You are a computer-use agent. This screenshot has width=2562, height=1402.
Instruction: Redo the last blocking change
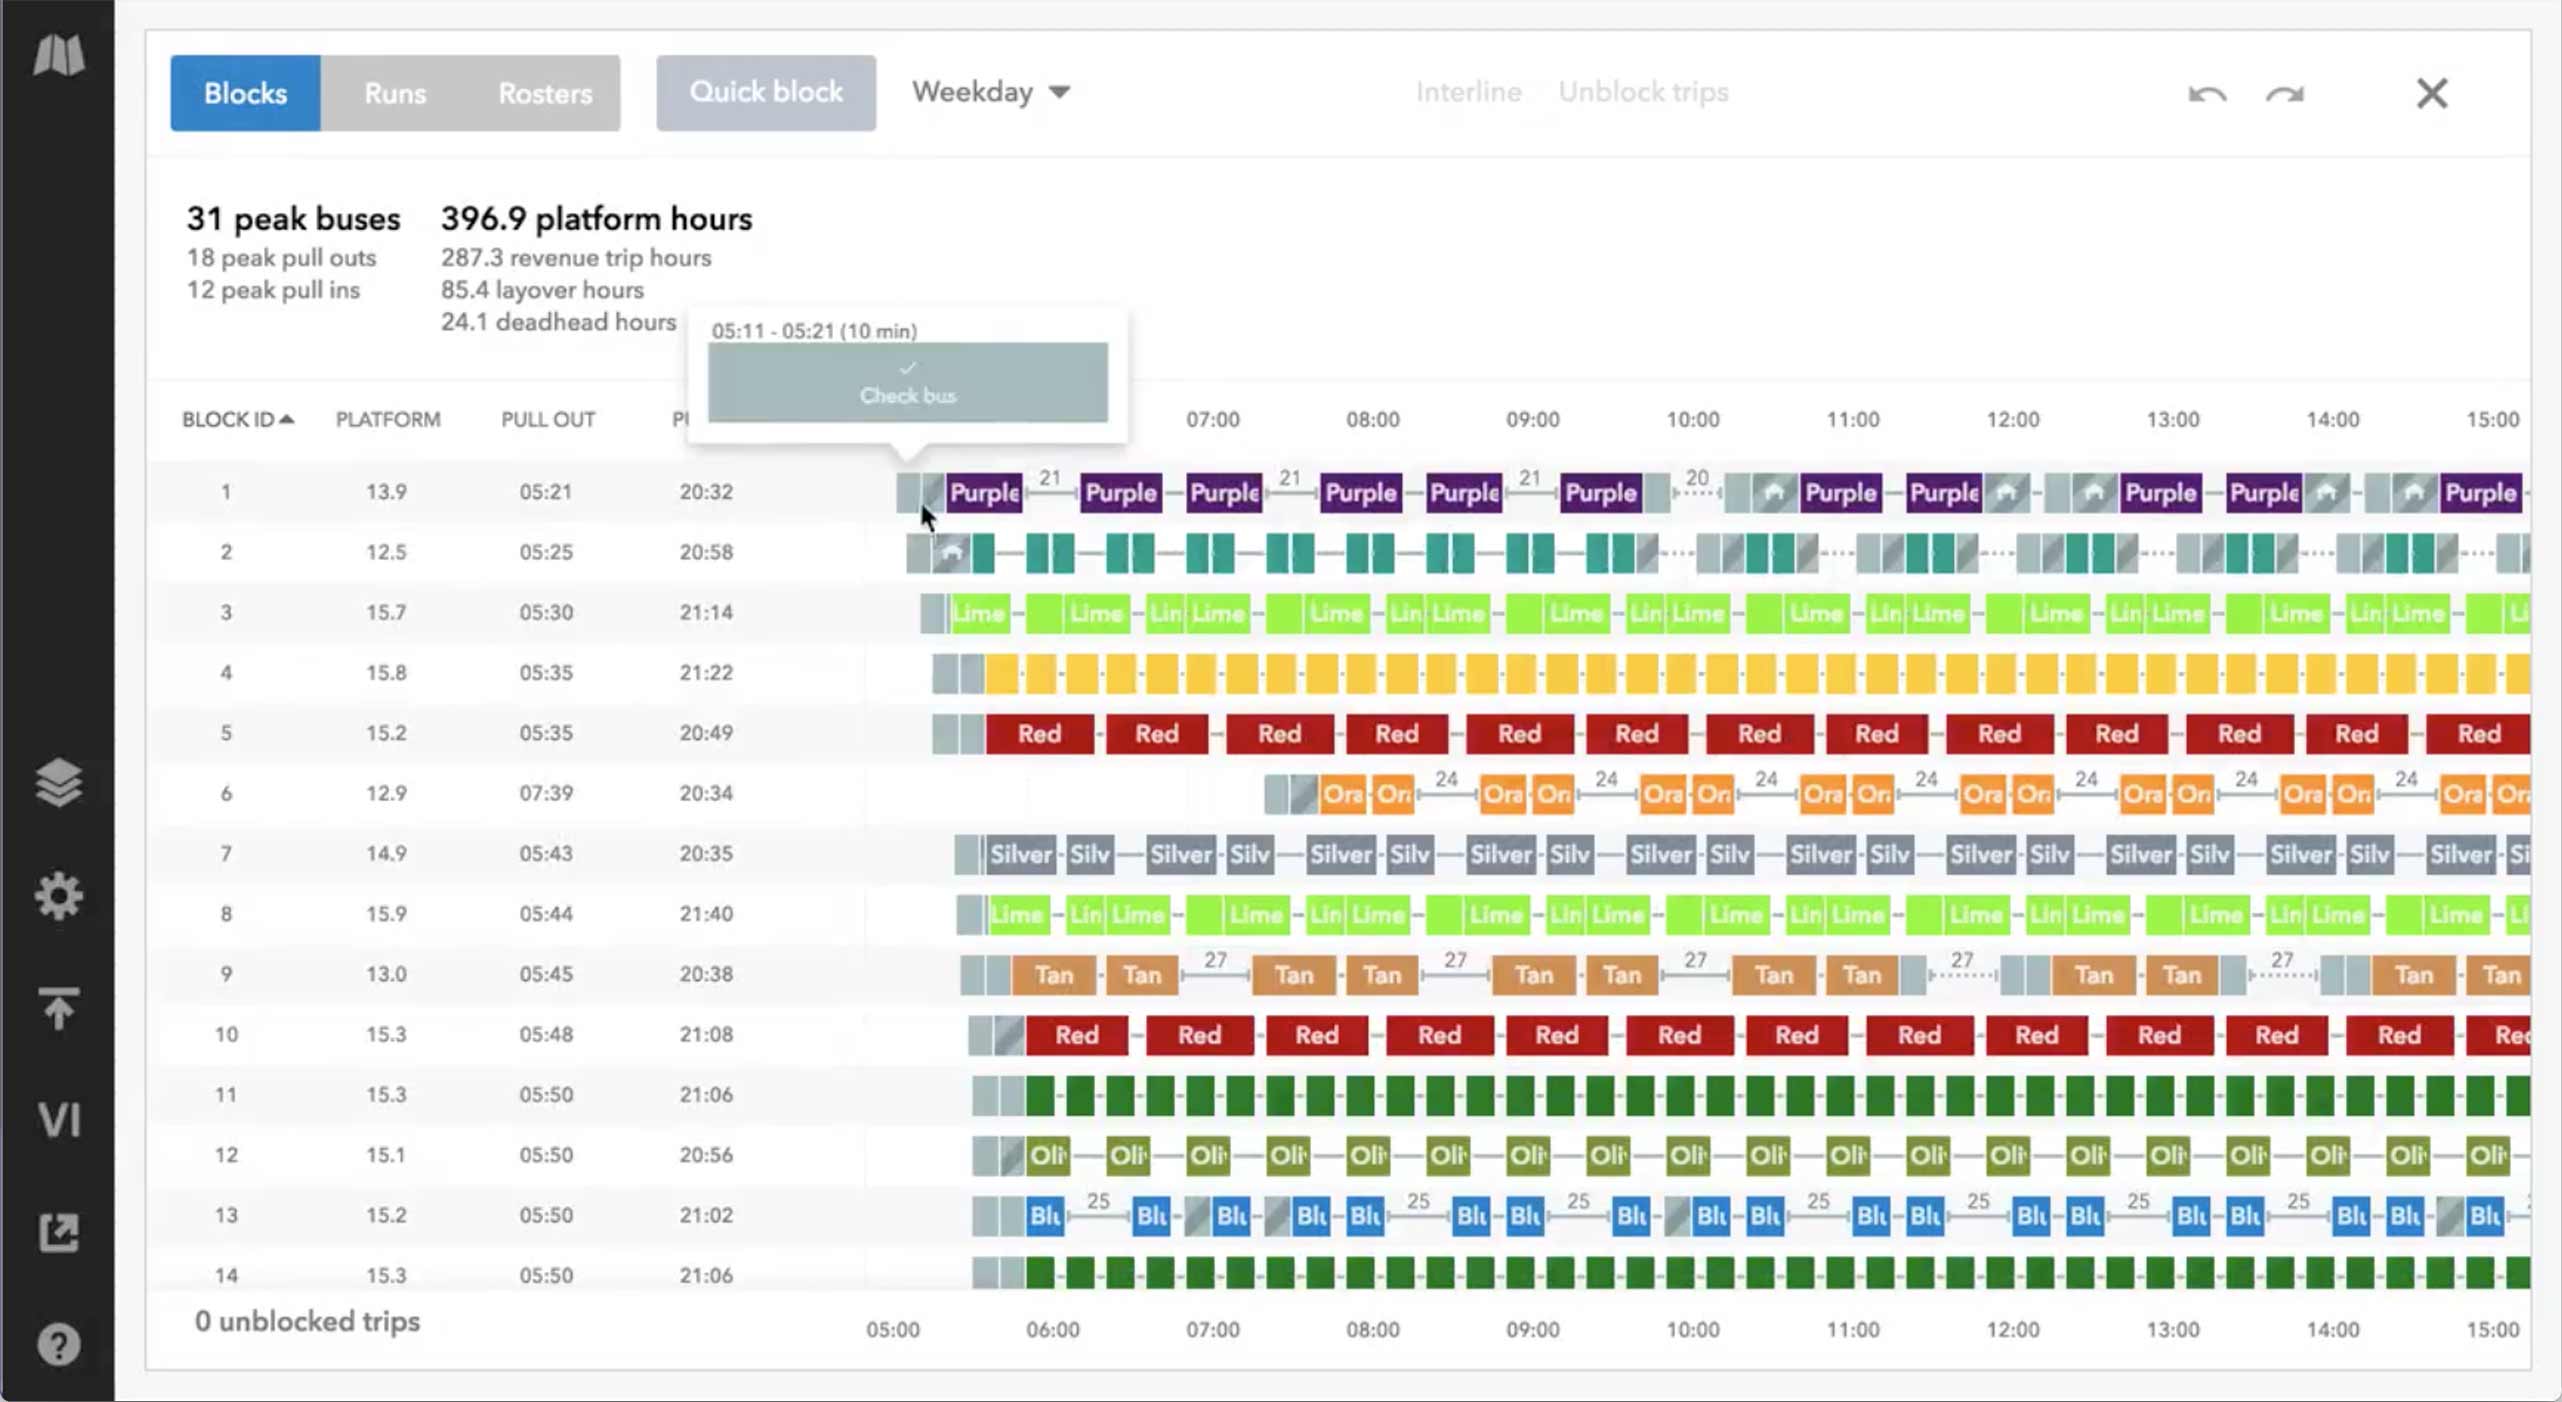click(2285, 93)
